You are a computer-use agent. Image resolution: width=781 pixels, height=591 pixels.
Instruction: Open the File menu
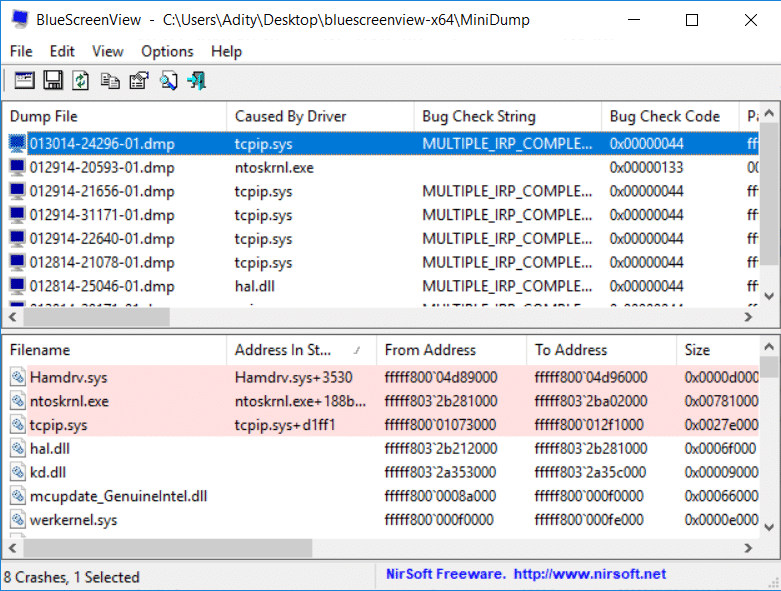coord(21,51)
